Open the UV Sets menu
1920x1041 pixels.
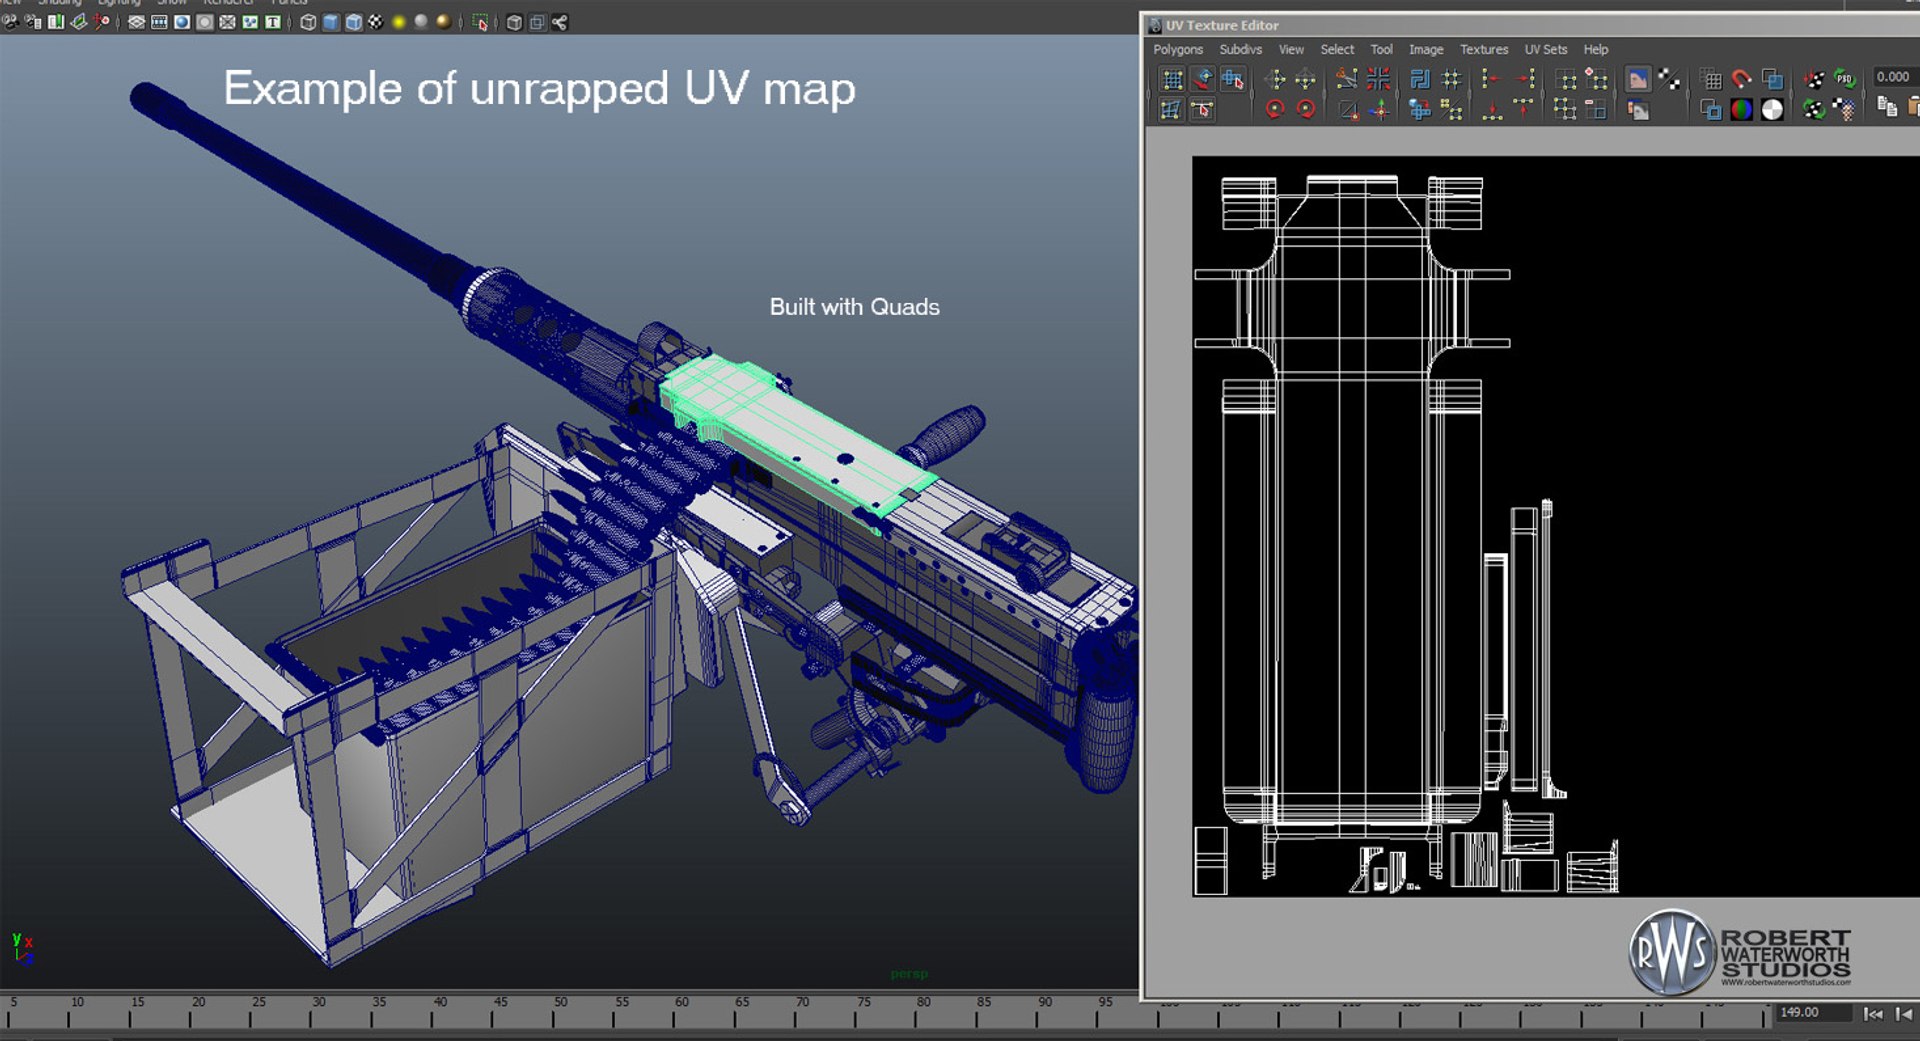point(1545,49)
